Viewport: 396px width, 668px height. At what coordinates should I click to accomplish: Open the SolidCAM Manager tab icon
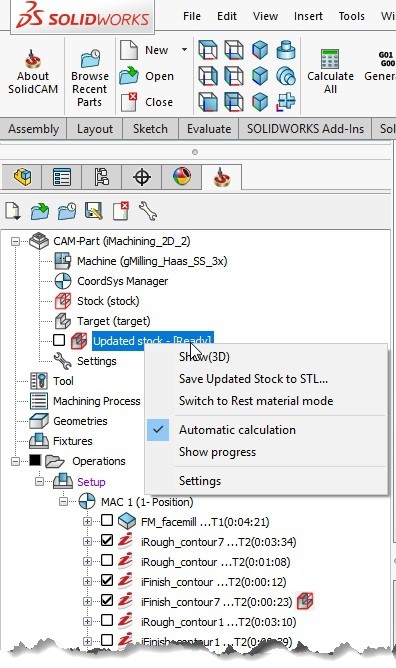click(x=222, y=177)
